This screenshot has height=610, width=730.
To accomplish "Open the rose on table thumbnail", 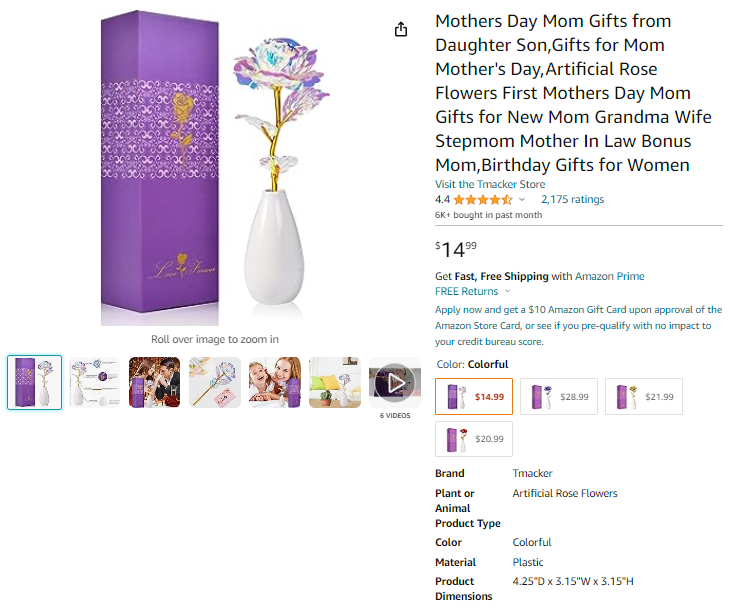I will pyautogui.click(x=335, y=383).
